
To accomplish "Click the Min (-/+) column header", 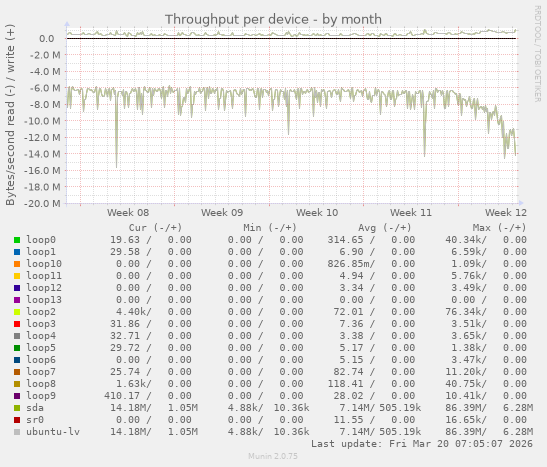I will pyautogui.click(x=270, y=228).
